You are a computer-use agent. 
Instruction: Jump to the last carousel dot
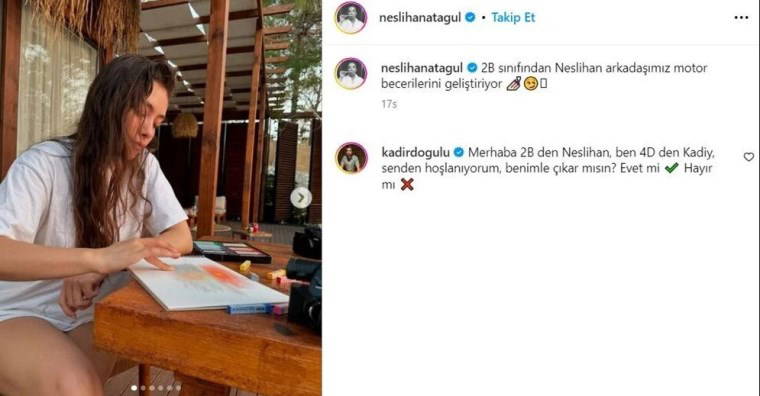(178, 388)
